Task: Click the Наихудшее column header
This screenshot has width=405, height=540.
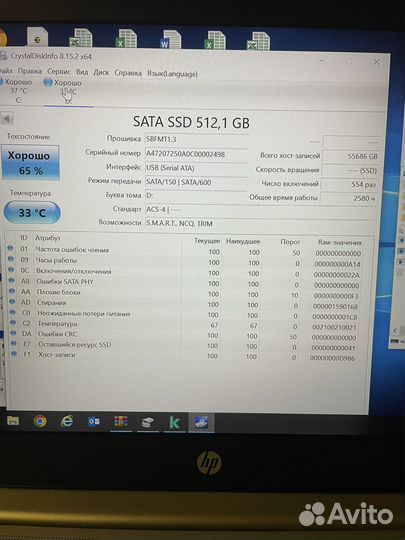Action: pyautogui.click(x=243, y=241)
